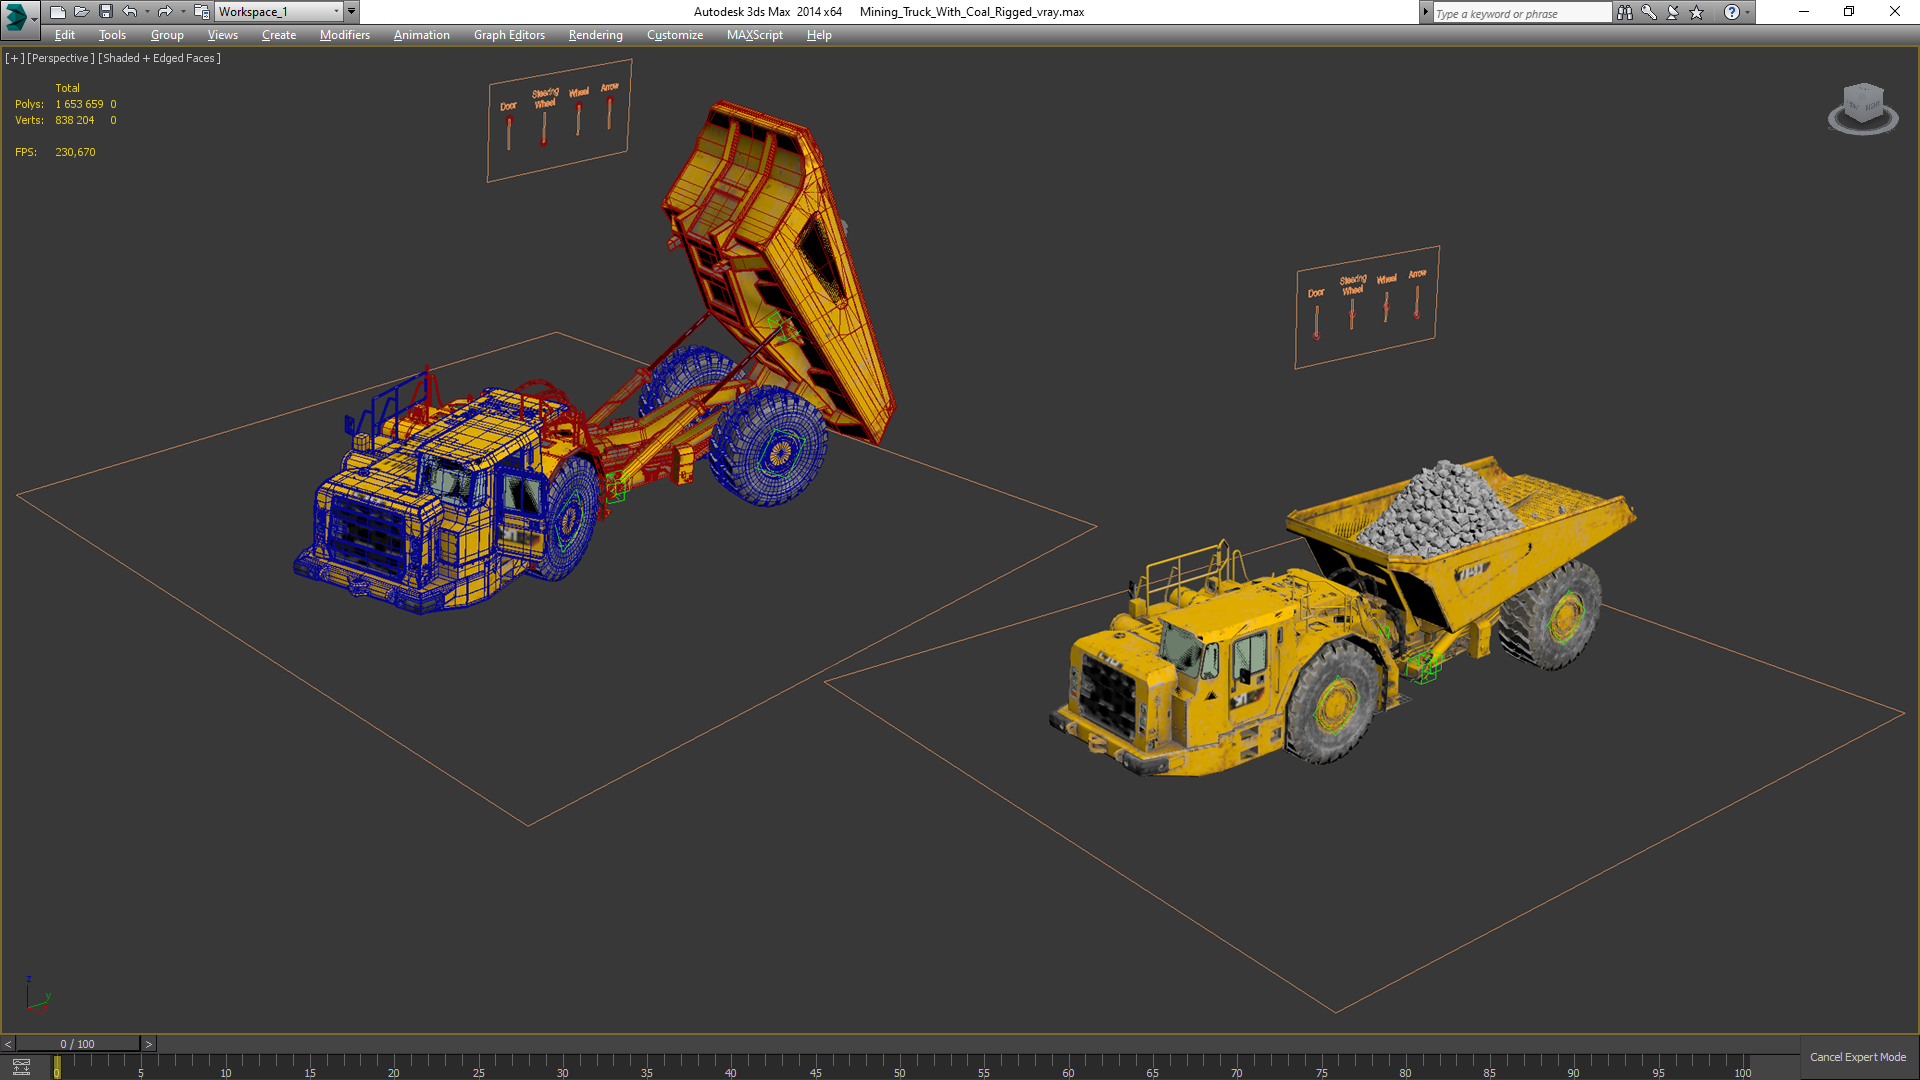Click the Open File folder icon

tap(81, 12)
